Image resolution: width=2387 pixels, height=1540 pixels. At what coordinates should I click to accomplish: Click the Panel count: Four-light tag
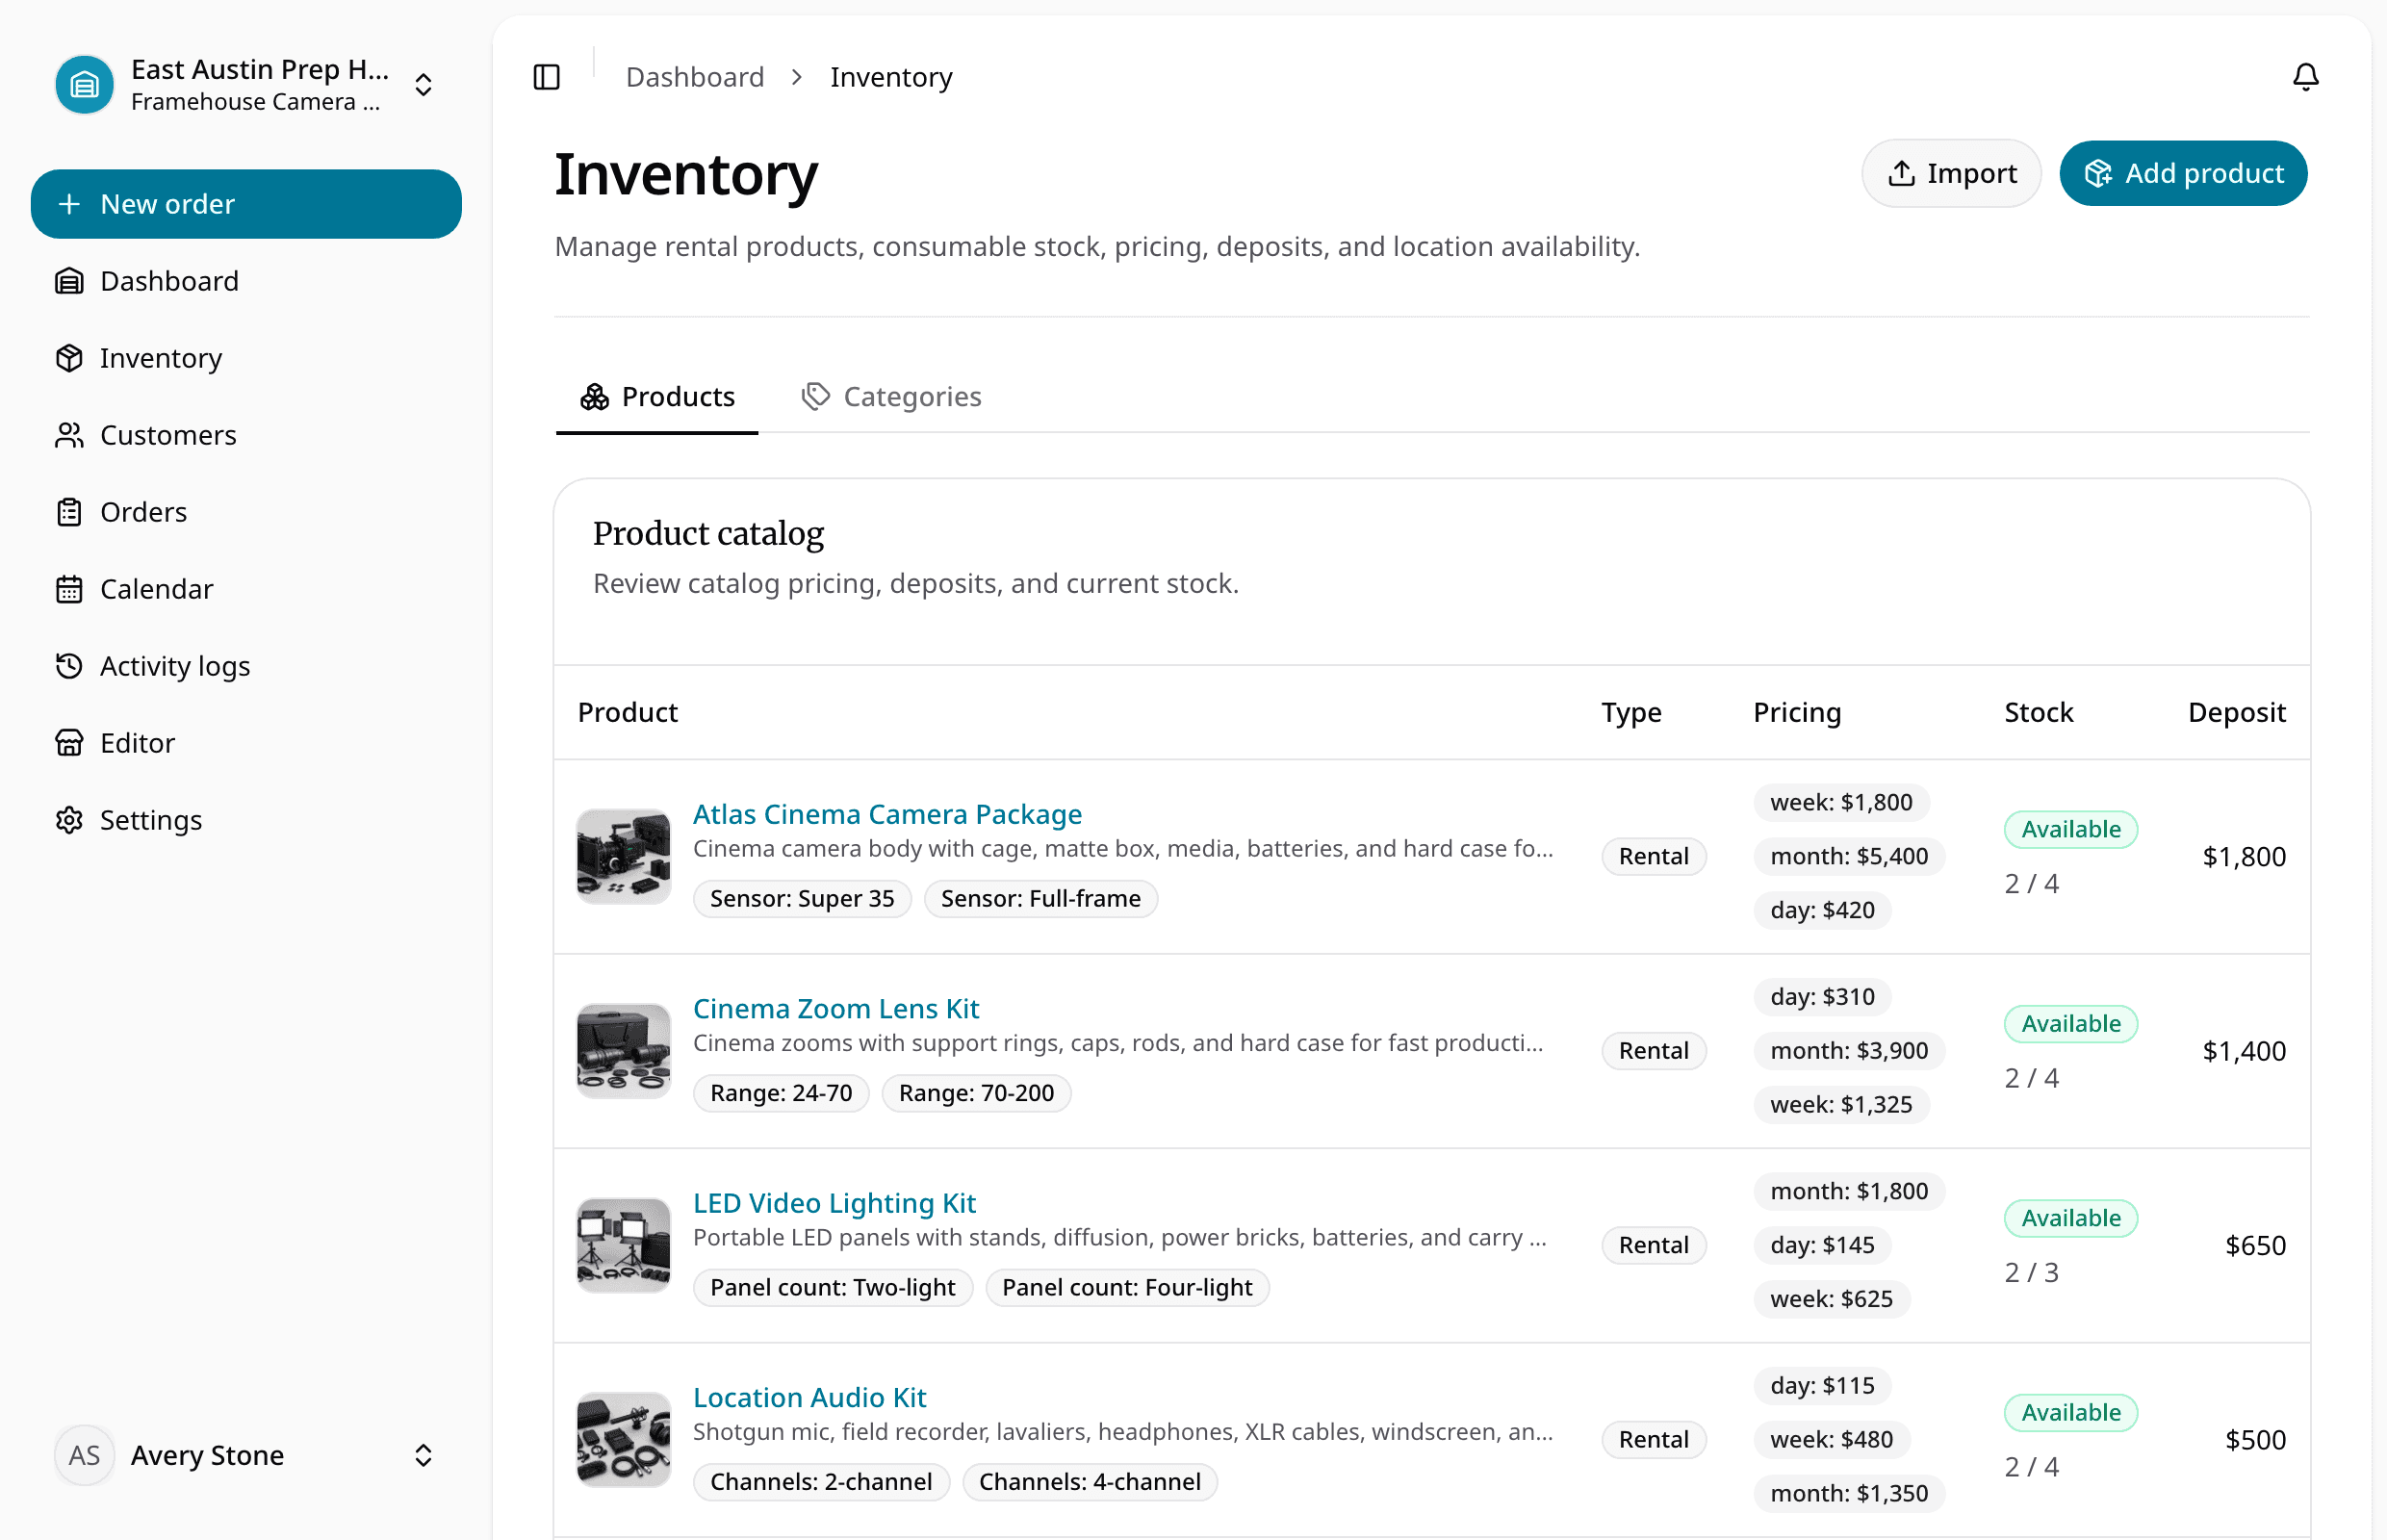1127,1287
